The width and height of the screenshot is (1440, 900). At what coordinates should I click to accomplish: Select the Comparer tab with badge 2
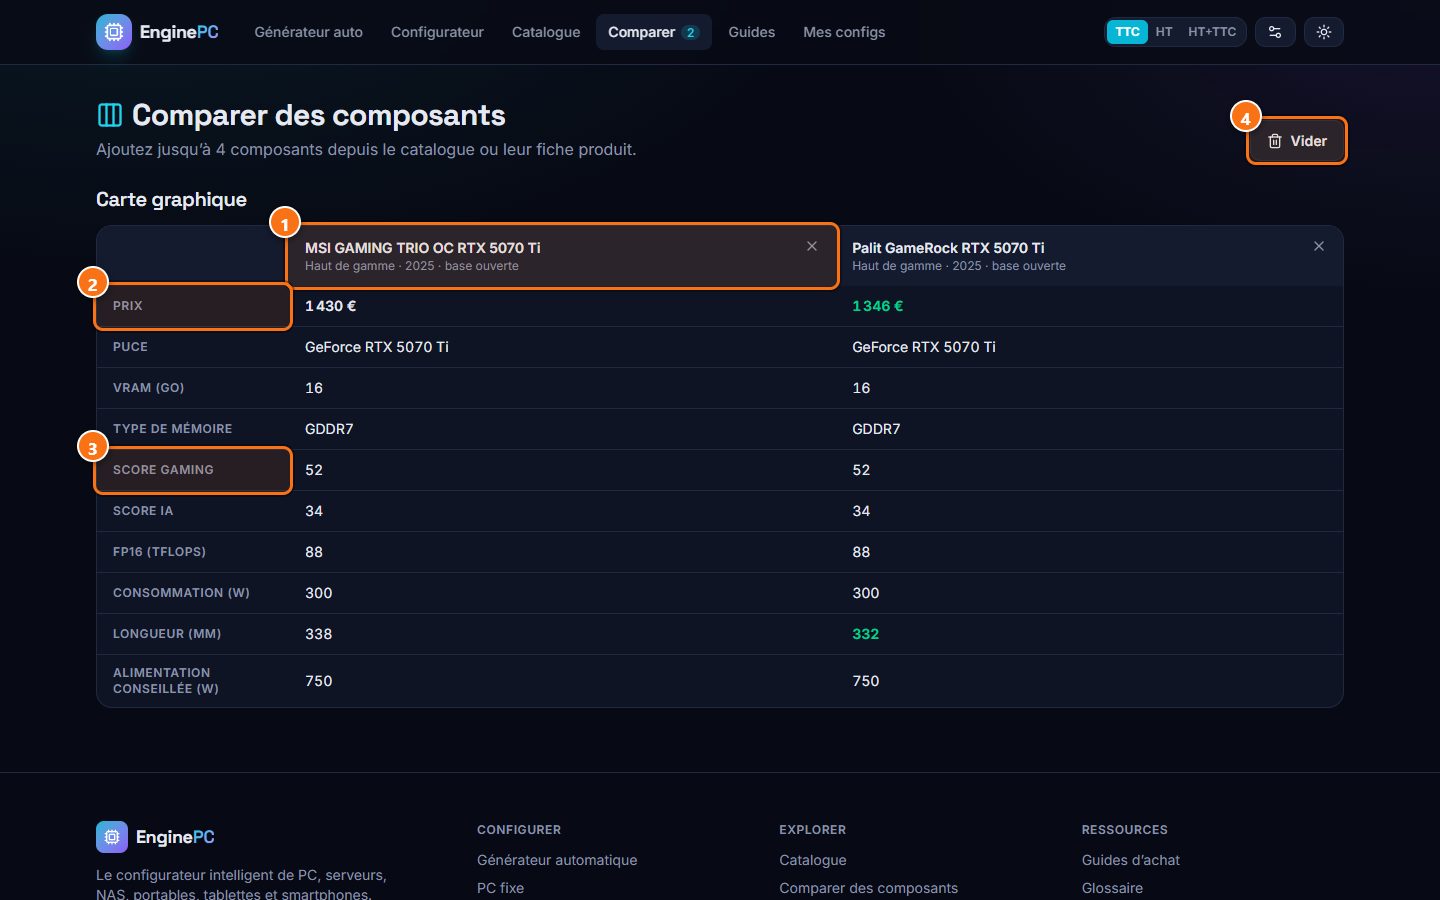pos(653,32)
